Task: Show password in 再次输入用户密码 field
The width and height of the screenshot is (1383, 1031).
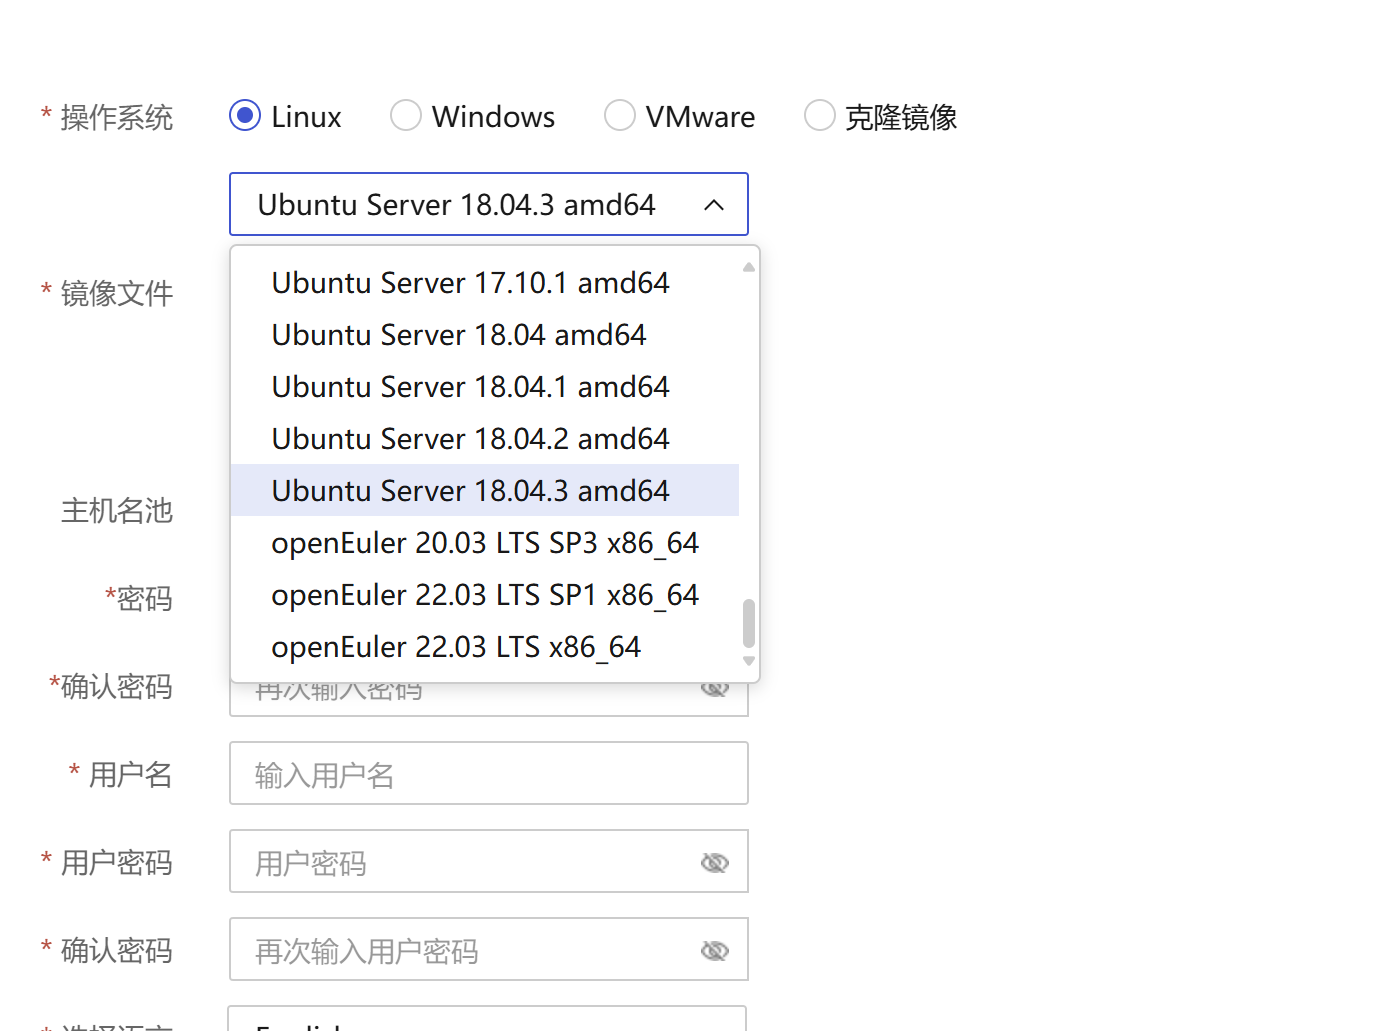Action: coord(715,950)
